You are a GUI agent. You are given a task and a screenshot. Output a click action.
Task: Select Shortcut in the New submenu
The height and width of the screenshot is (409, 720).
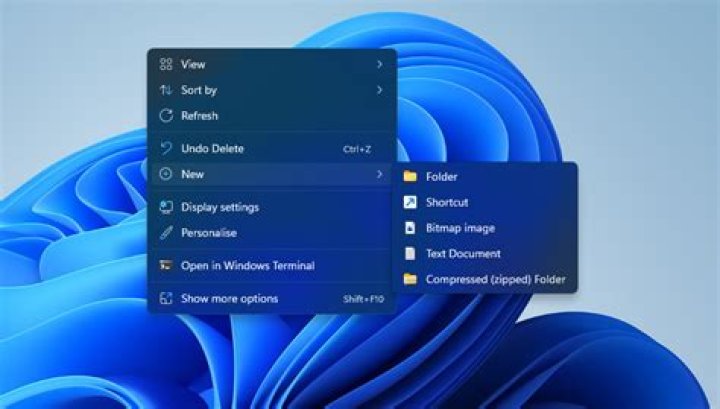[486, 202]
